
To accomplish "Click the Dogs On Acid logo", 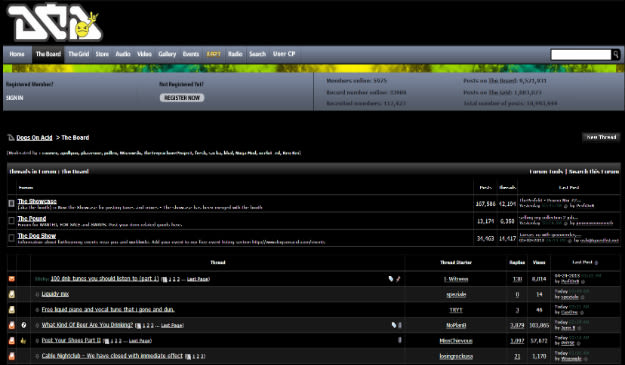I will pos(55,22).
